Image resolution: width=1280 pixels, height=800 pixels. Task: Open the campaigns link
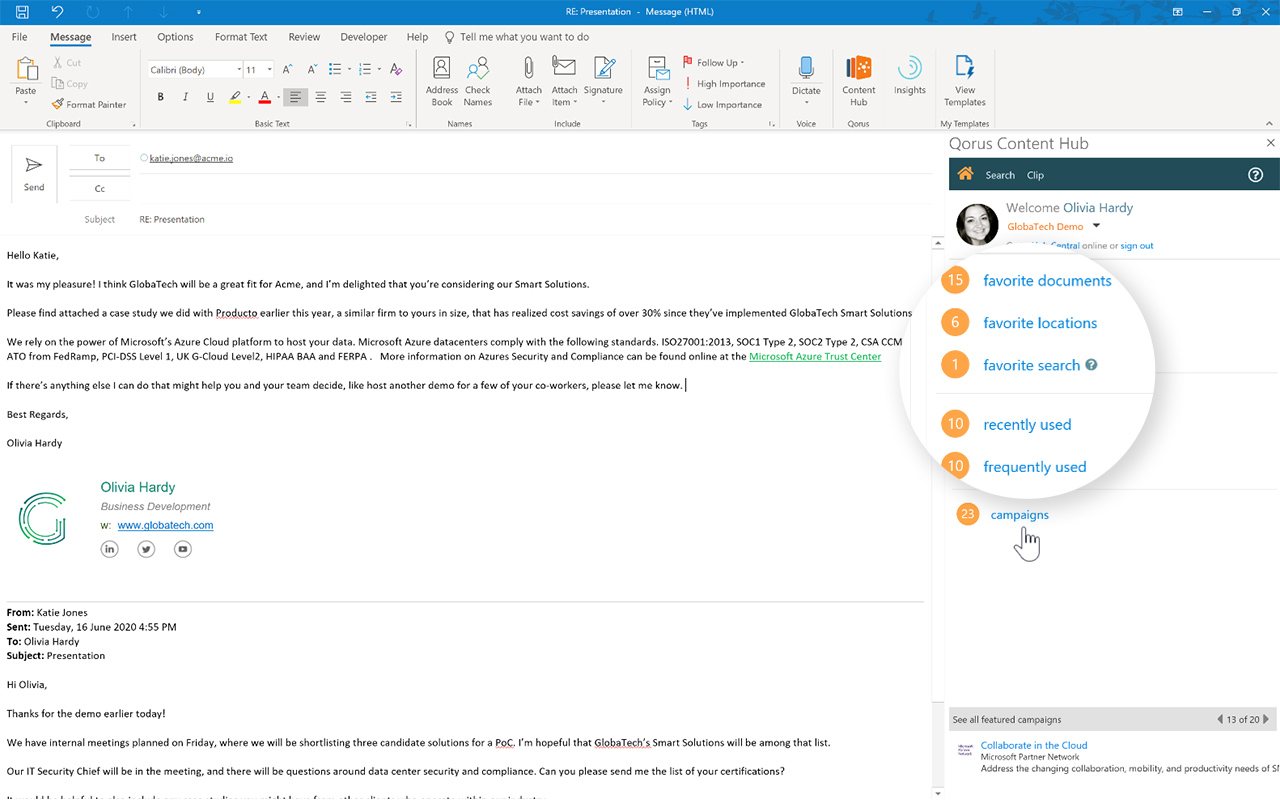tap(1019, 515)
